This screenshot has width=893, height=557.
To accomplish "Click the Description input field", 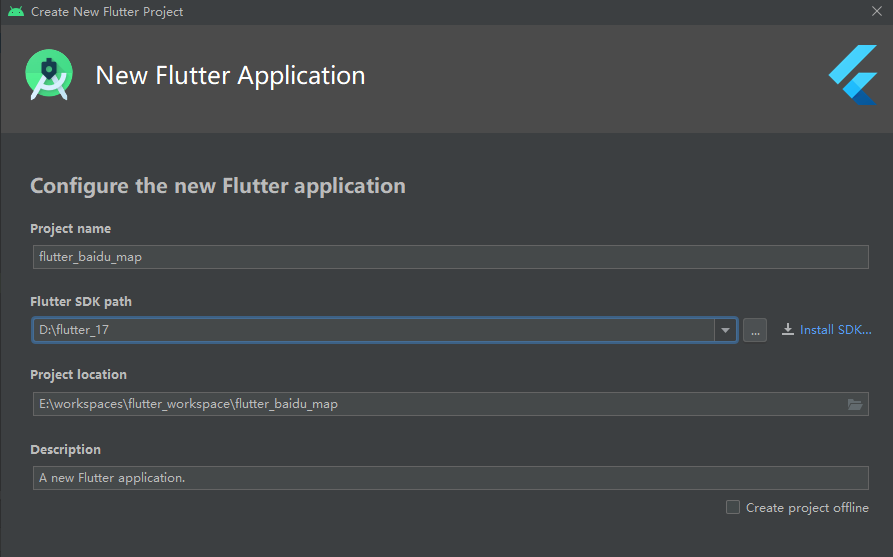I will point(450,478).
